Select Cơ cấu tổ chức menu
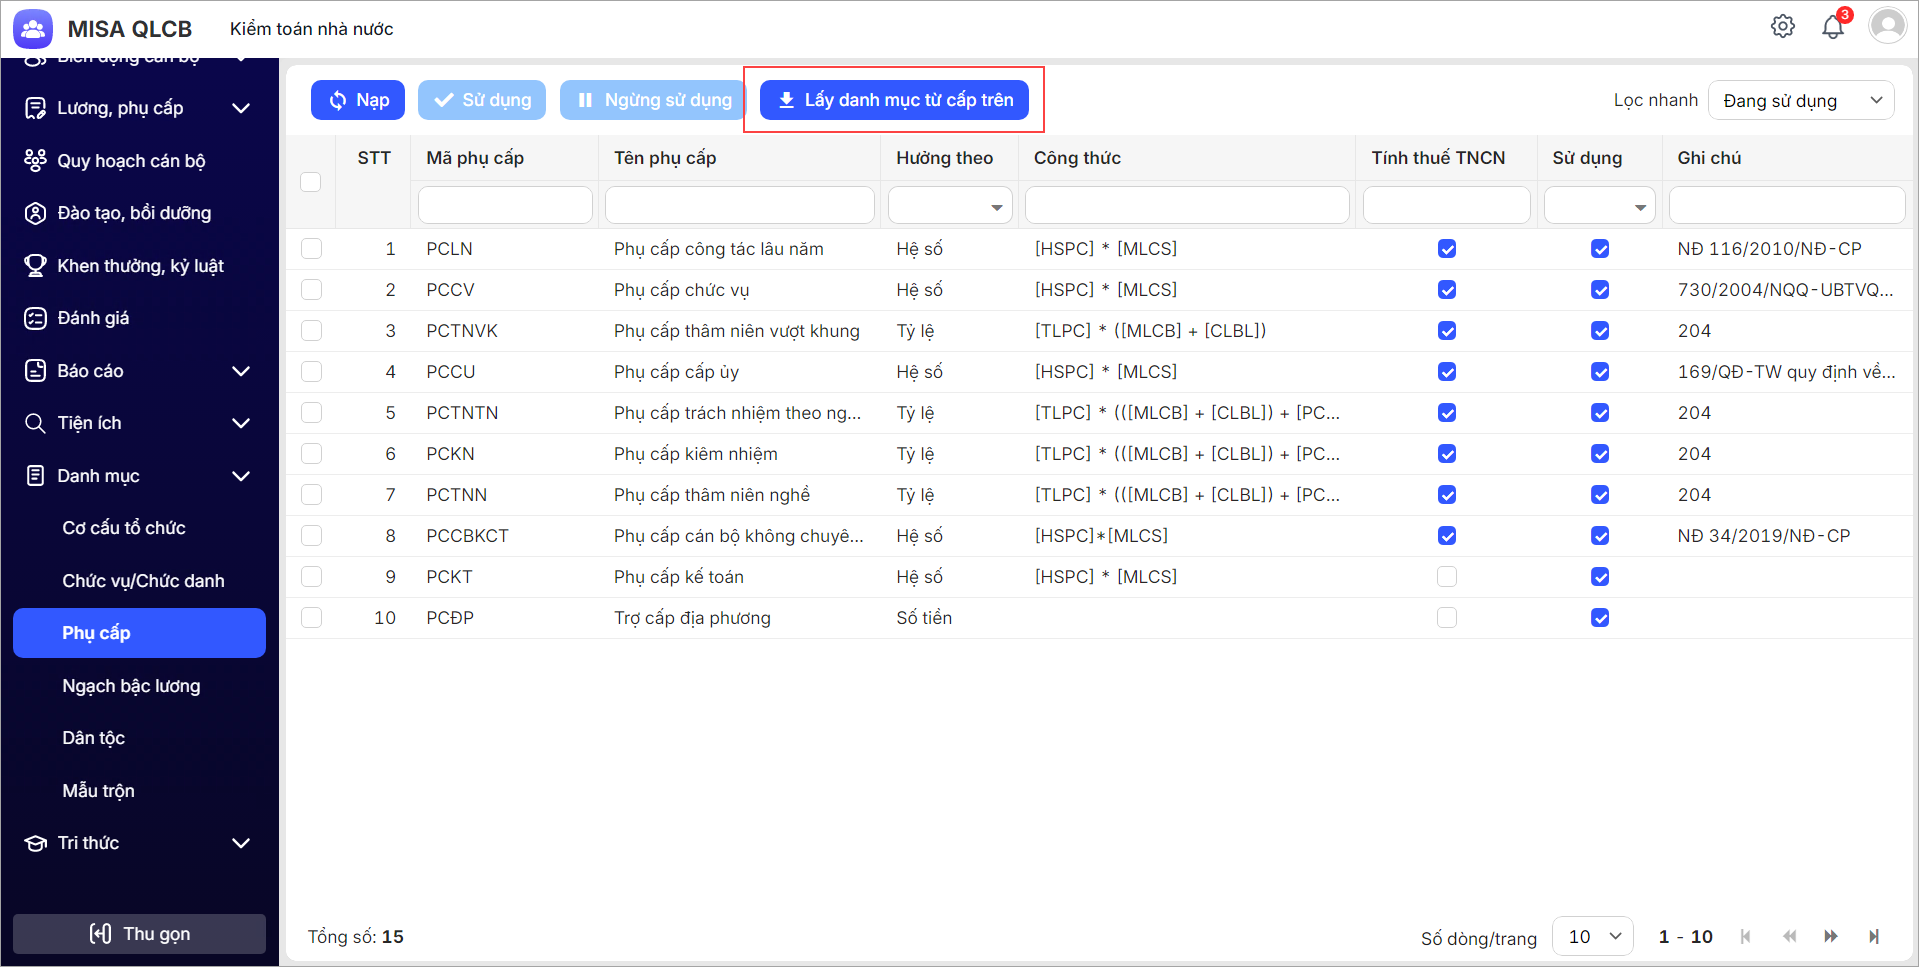1919x967 pixels. point(124,528)
